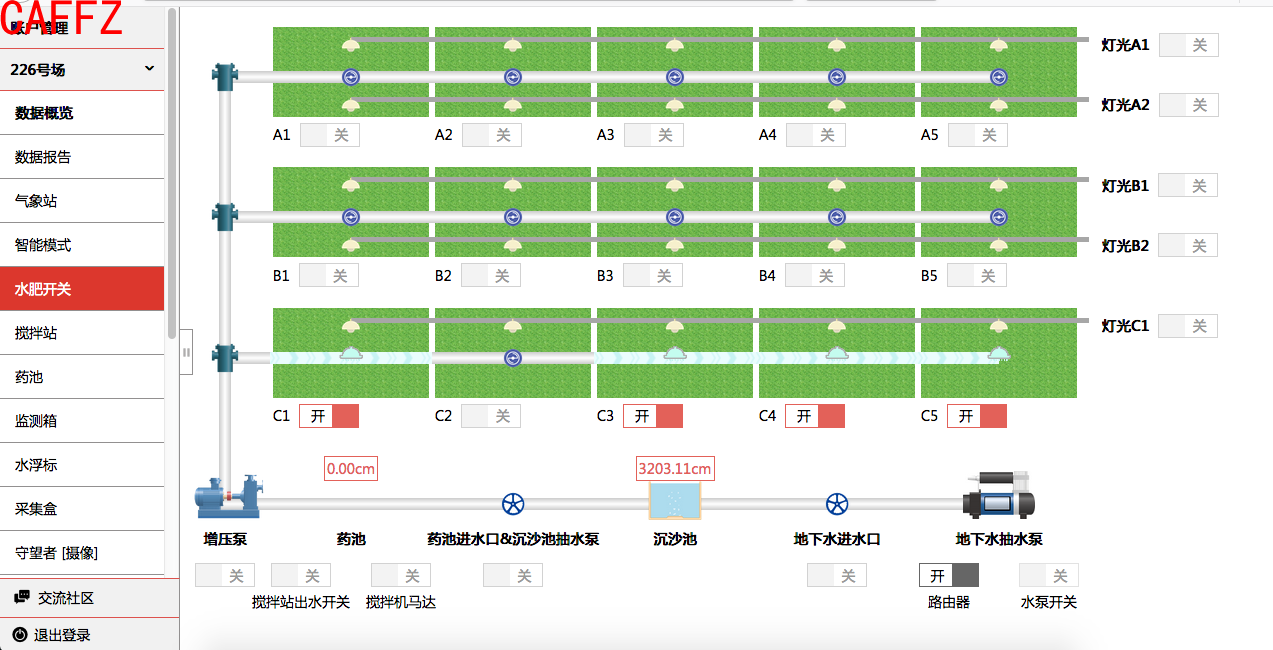Click the sprinkler valve icon in field A1

pos(350,77)
